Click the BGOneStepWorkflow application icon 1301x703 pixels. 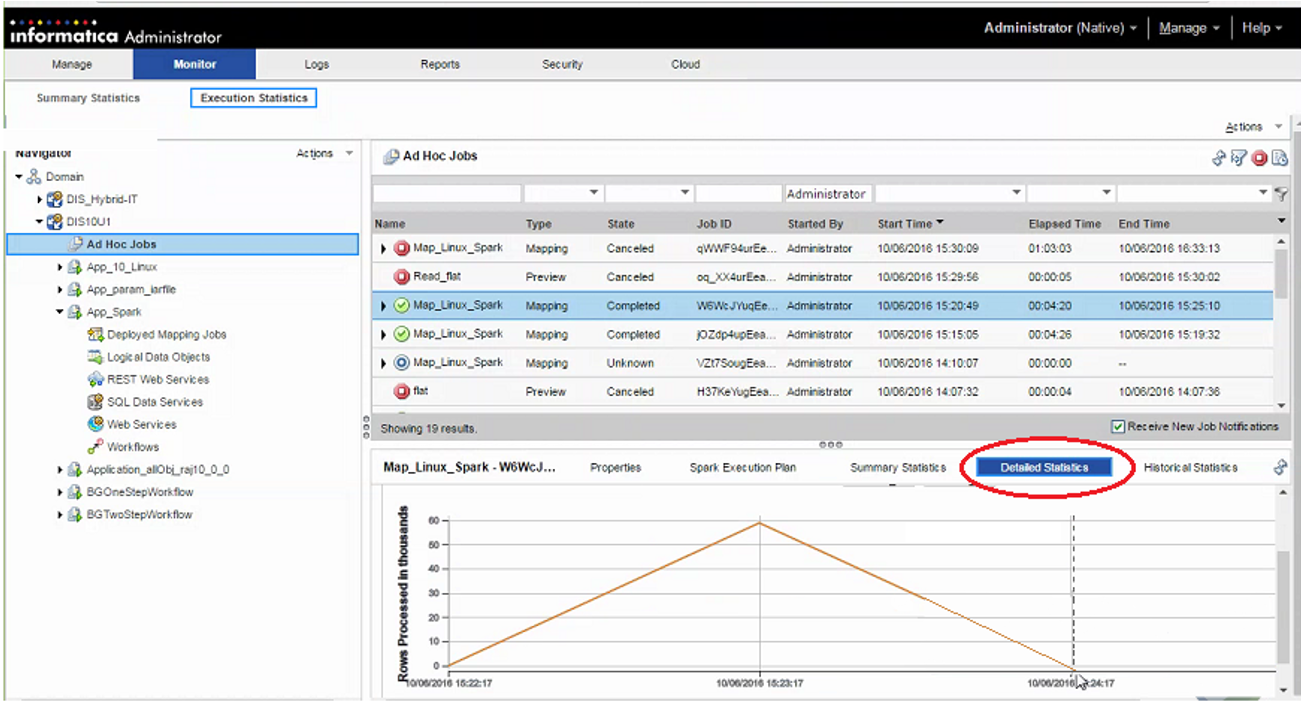[x=75, y=492]
